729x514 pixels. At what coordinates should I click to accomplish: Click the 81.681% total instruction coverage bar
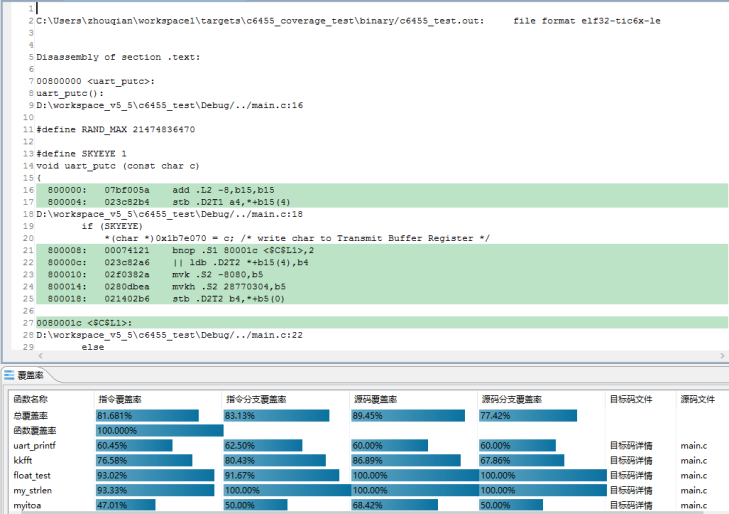click(x=147, y=415)
